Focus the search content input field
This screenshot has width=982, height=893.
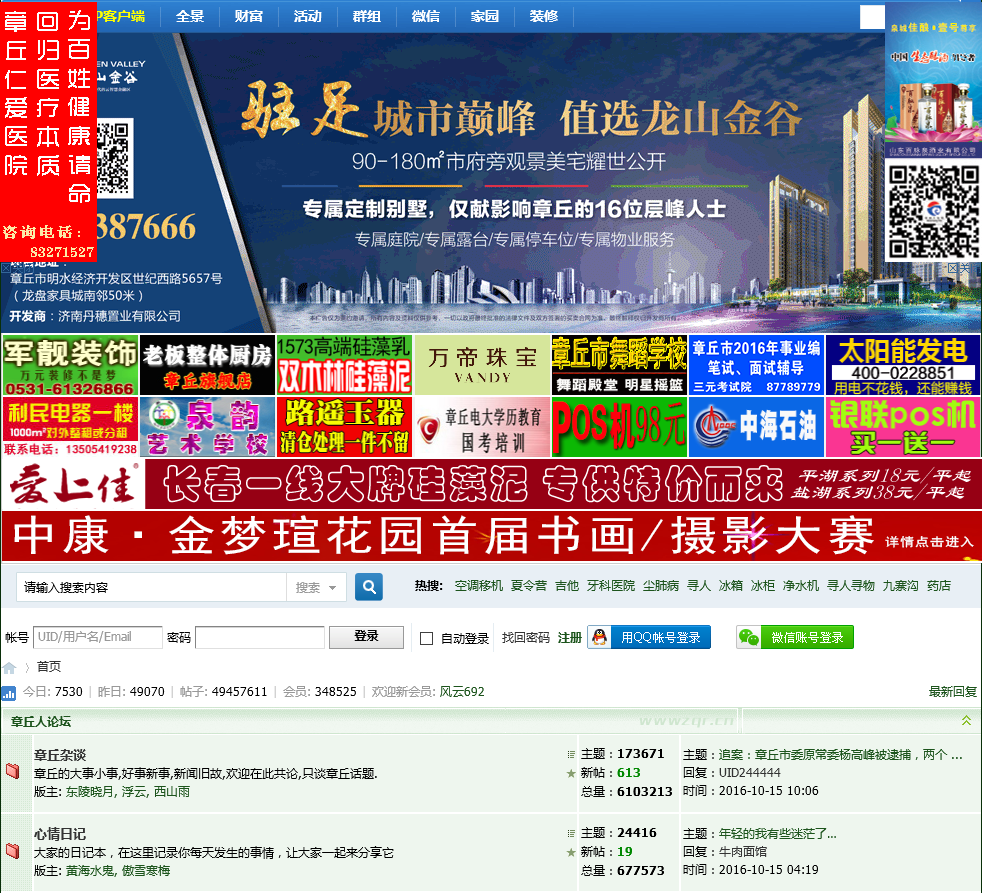coord(152,587)
